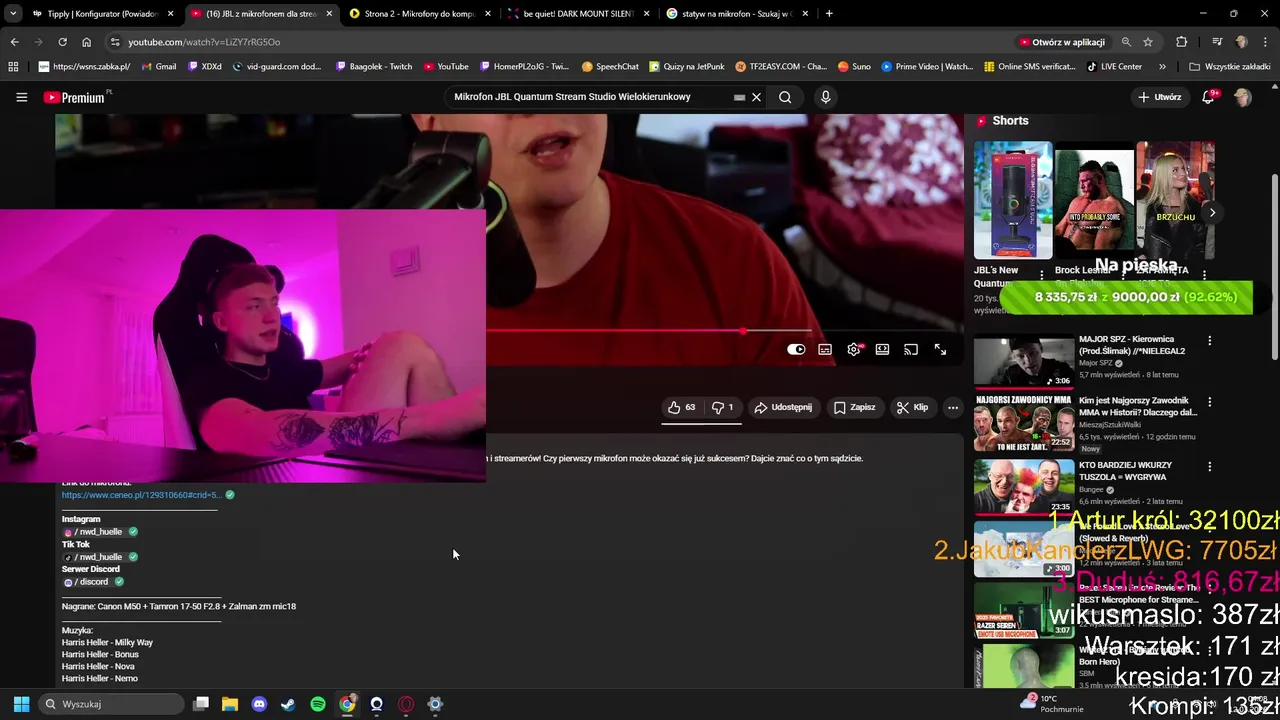The width and height of the screenshot is (1280, 720).
Task: Open JBL's New Quantum short
Action: click(1013, 200)
